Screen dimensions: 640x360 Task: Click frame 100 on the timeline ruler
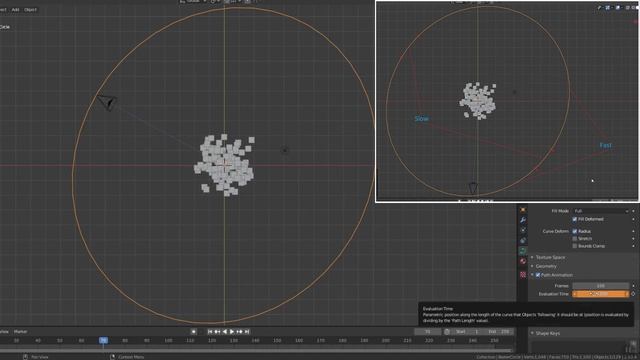pos(168,340)
